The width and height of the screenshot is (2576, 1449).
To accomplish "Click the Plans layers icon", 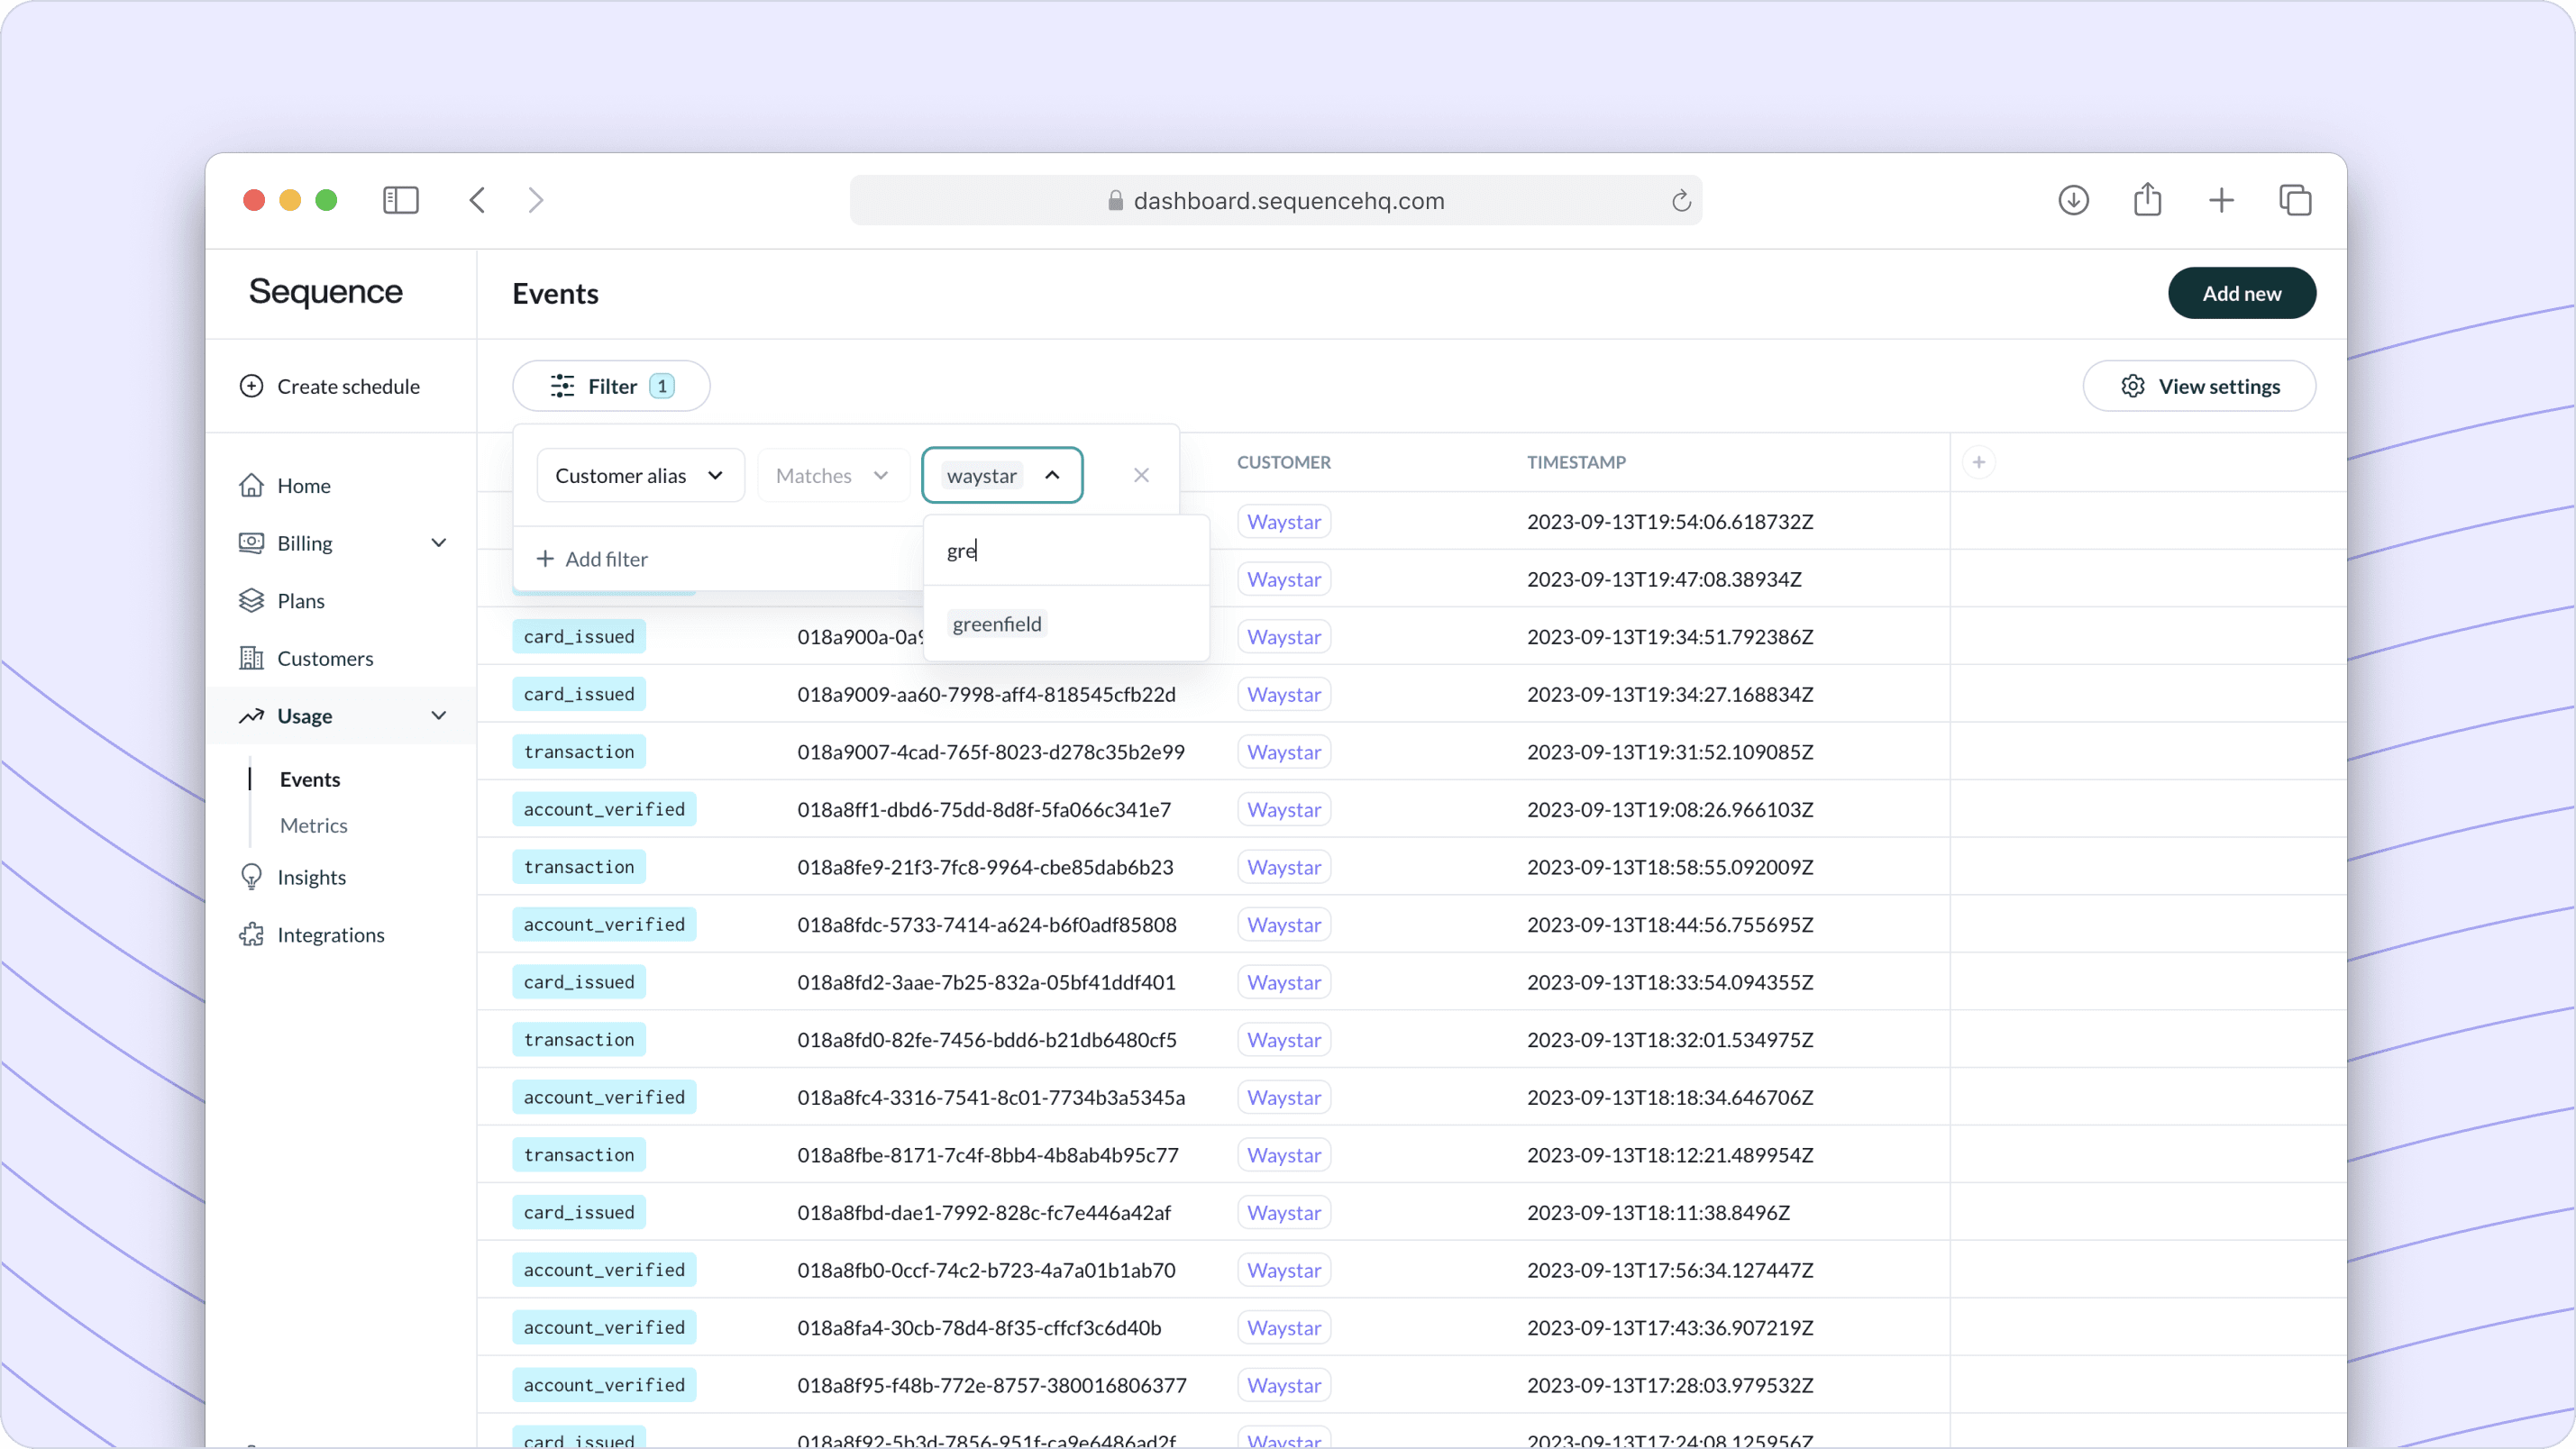I will point(252,600).
